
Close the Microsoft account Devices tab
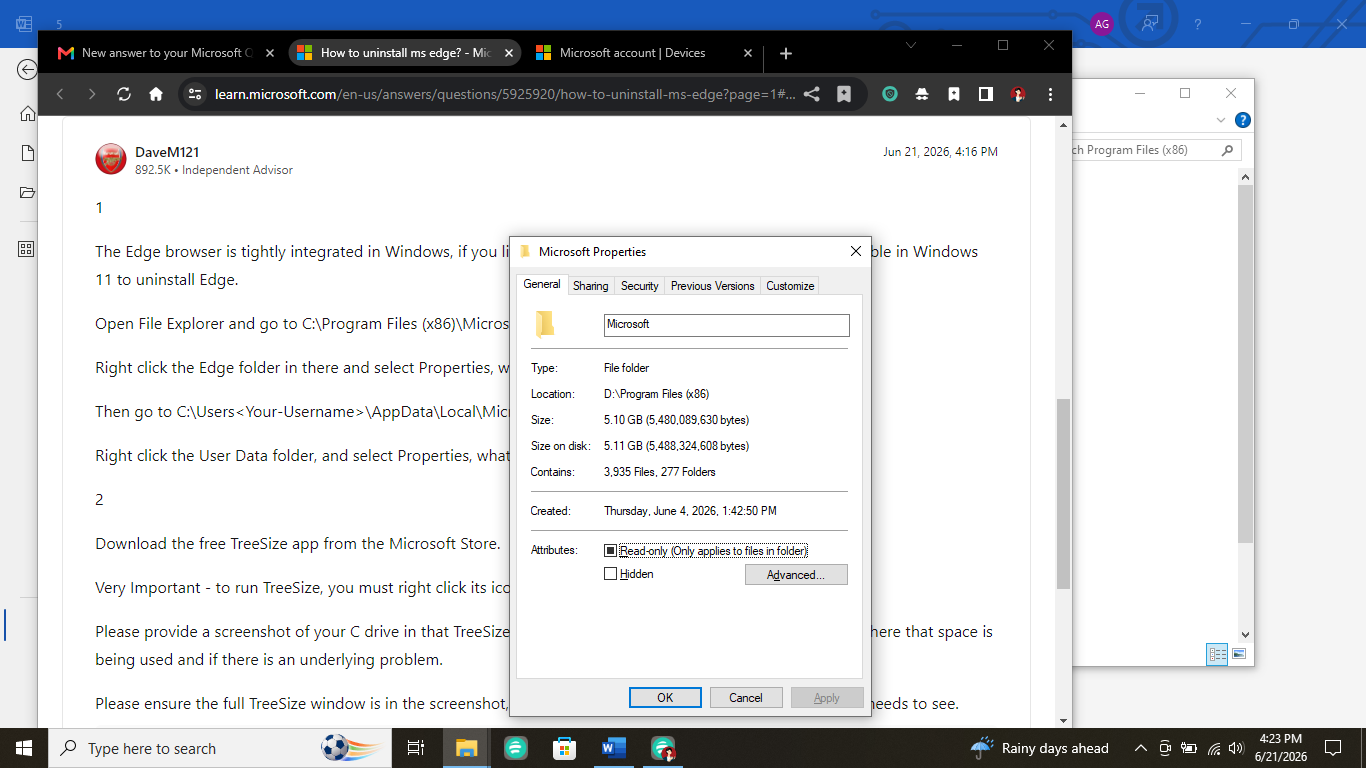[748, 53]
